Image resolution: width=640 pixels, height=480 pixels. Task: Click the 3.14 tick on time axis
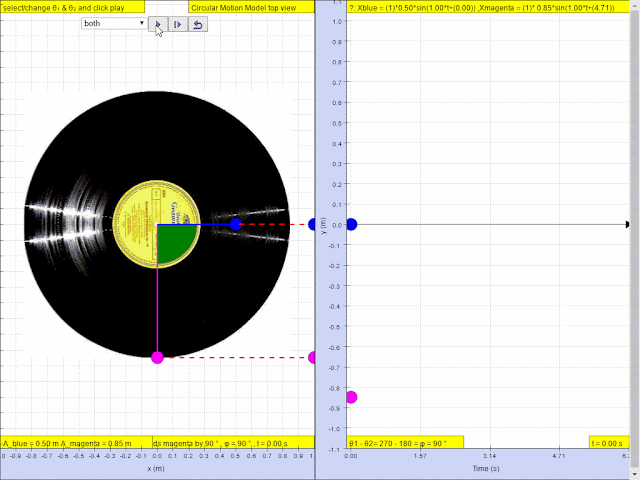(x=489, y=456)
